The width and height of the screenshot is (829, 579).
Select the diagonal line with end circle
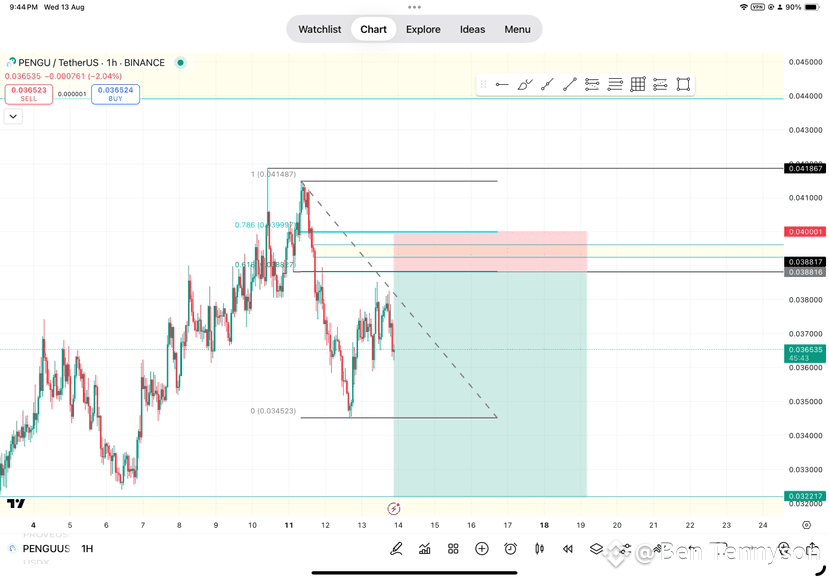569,85
